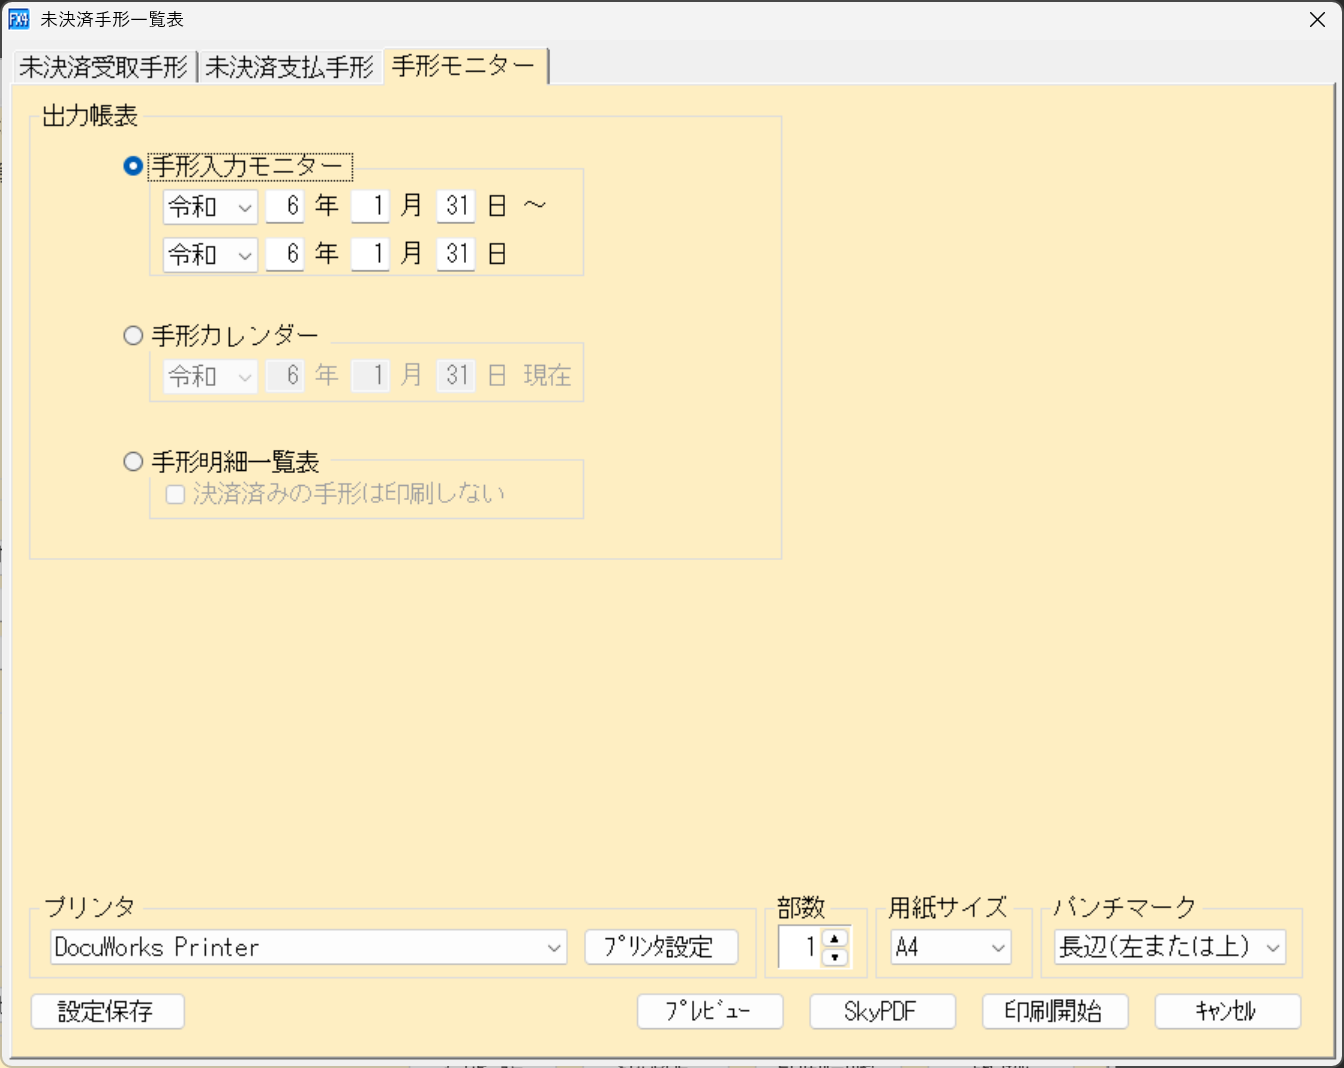The height and width of the screenshot is (1068, 1344).
Task: Click the SkyPDF button
Action: point(882,1011)
